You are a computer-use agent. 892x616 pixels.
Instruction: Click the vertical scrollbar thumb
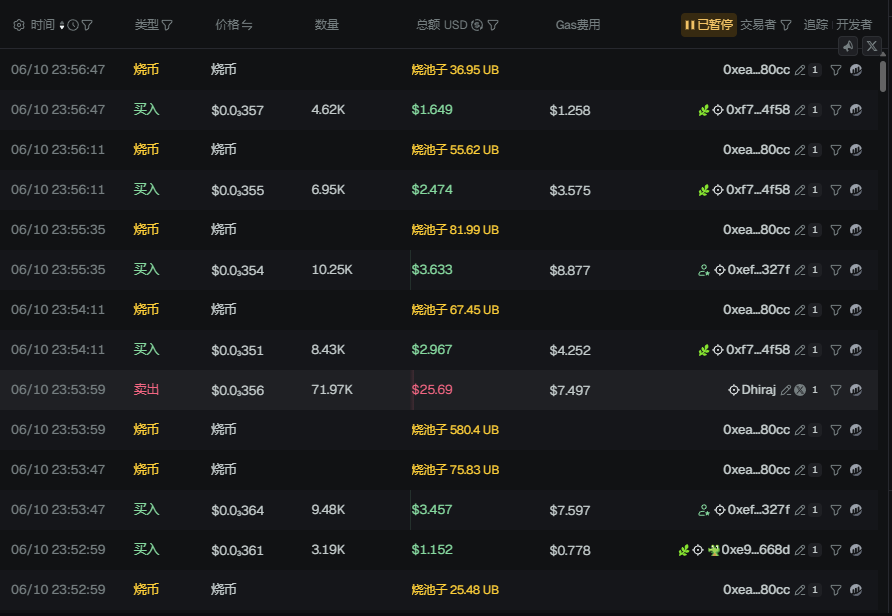(883, 76)
